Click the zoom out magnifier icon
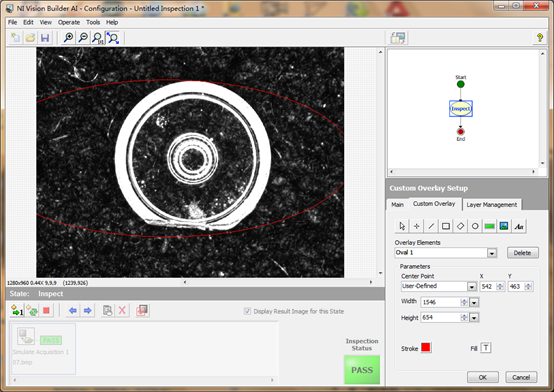Viewport: 554px width, 392px height. [x=83, y=37]
